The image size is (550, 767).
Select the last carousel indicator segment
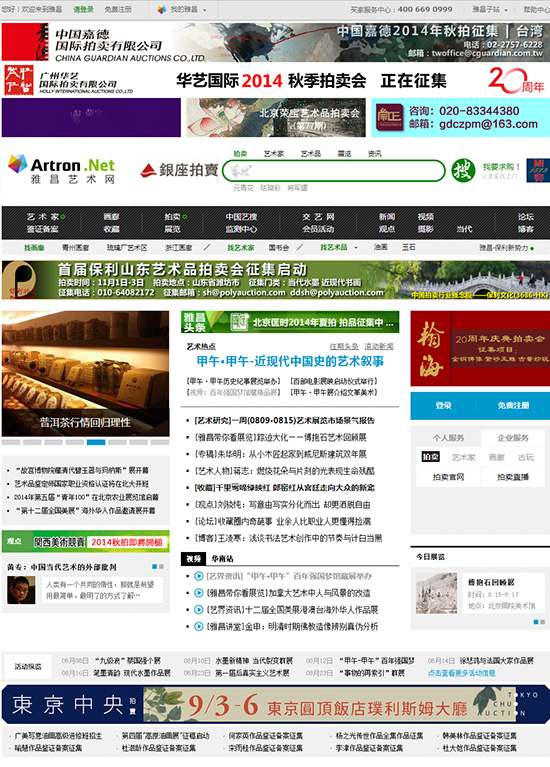coord(160,442)
